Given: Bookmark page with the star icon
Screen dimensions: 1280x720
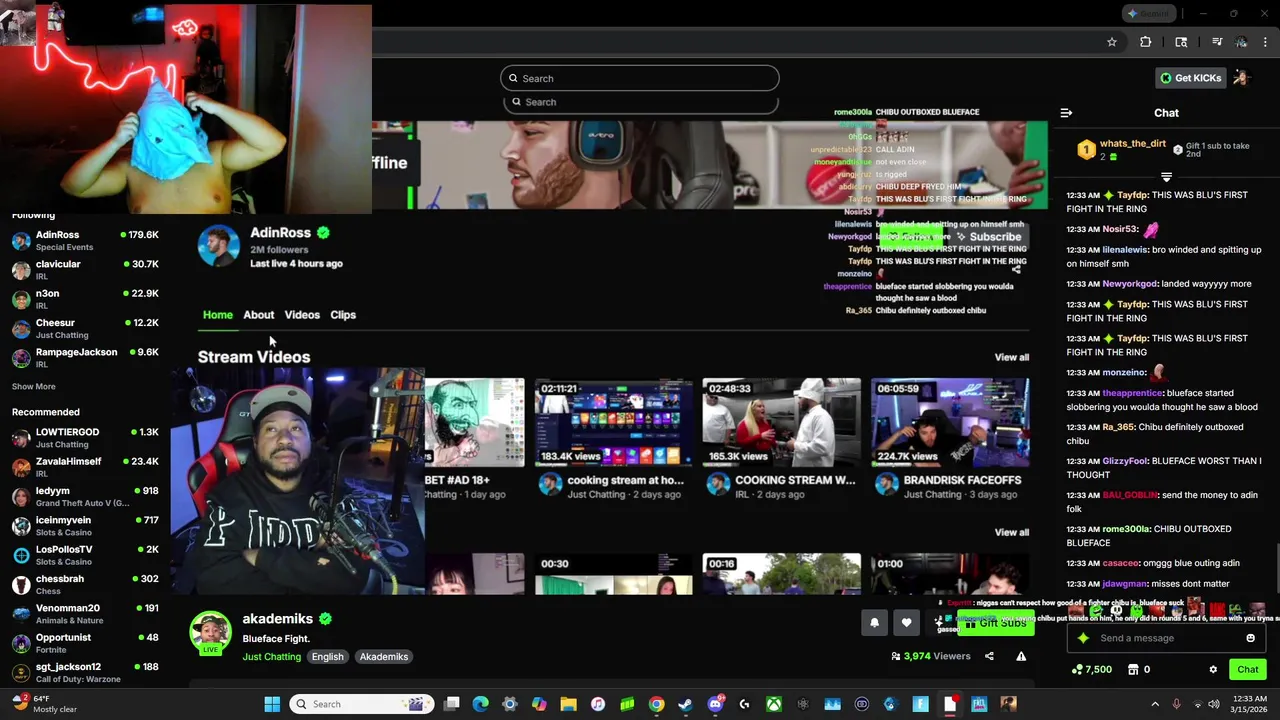Looking at the screenshot, I should 1111,42.
